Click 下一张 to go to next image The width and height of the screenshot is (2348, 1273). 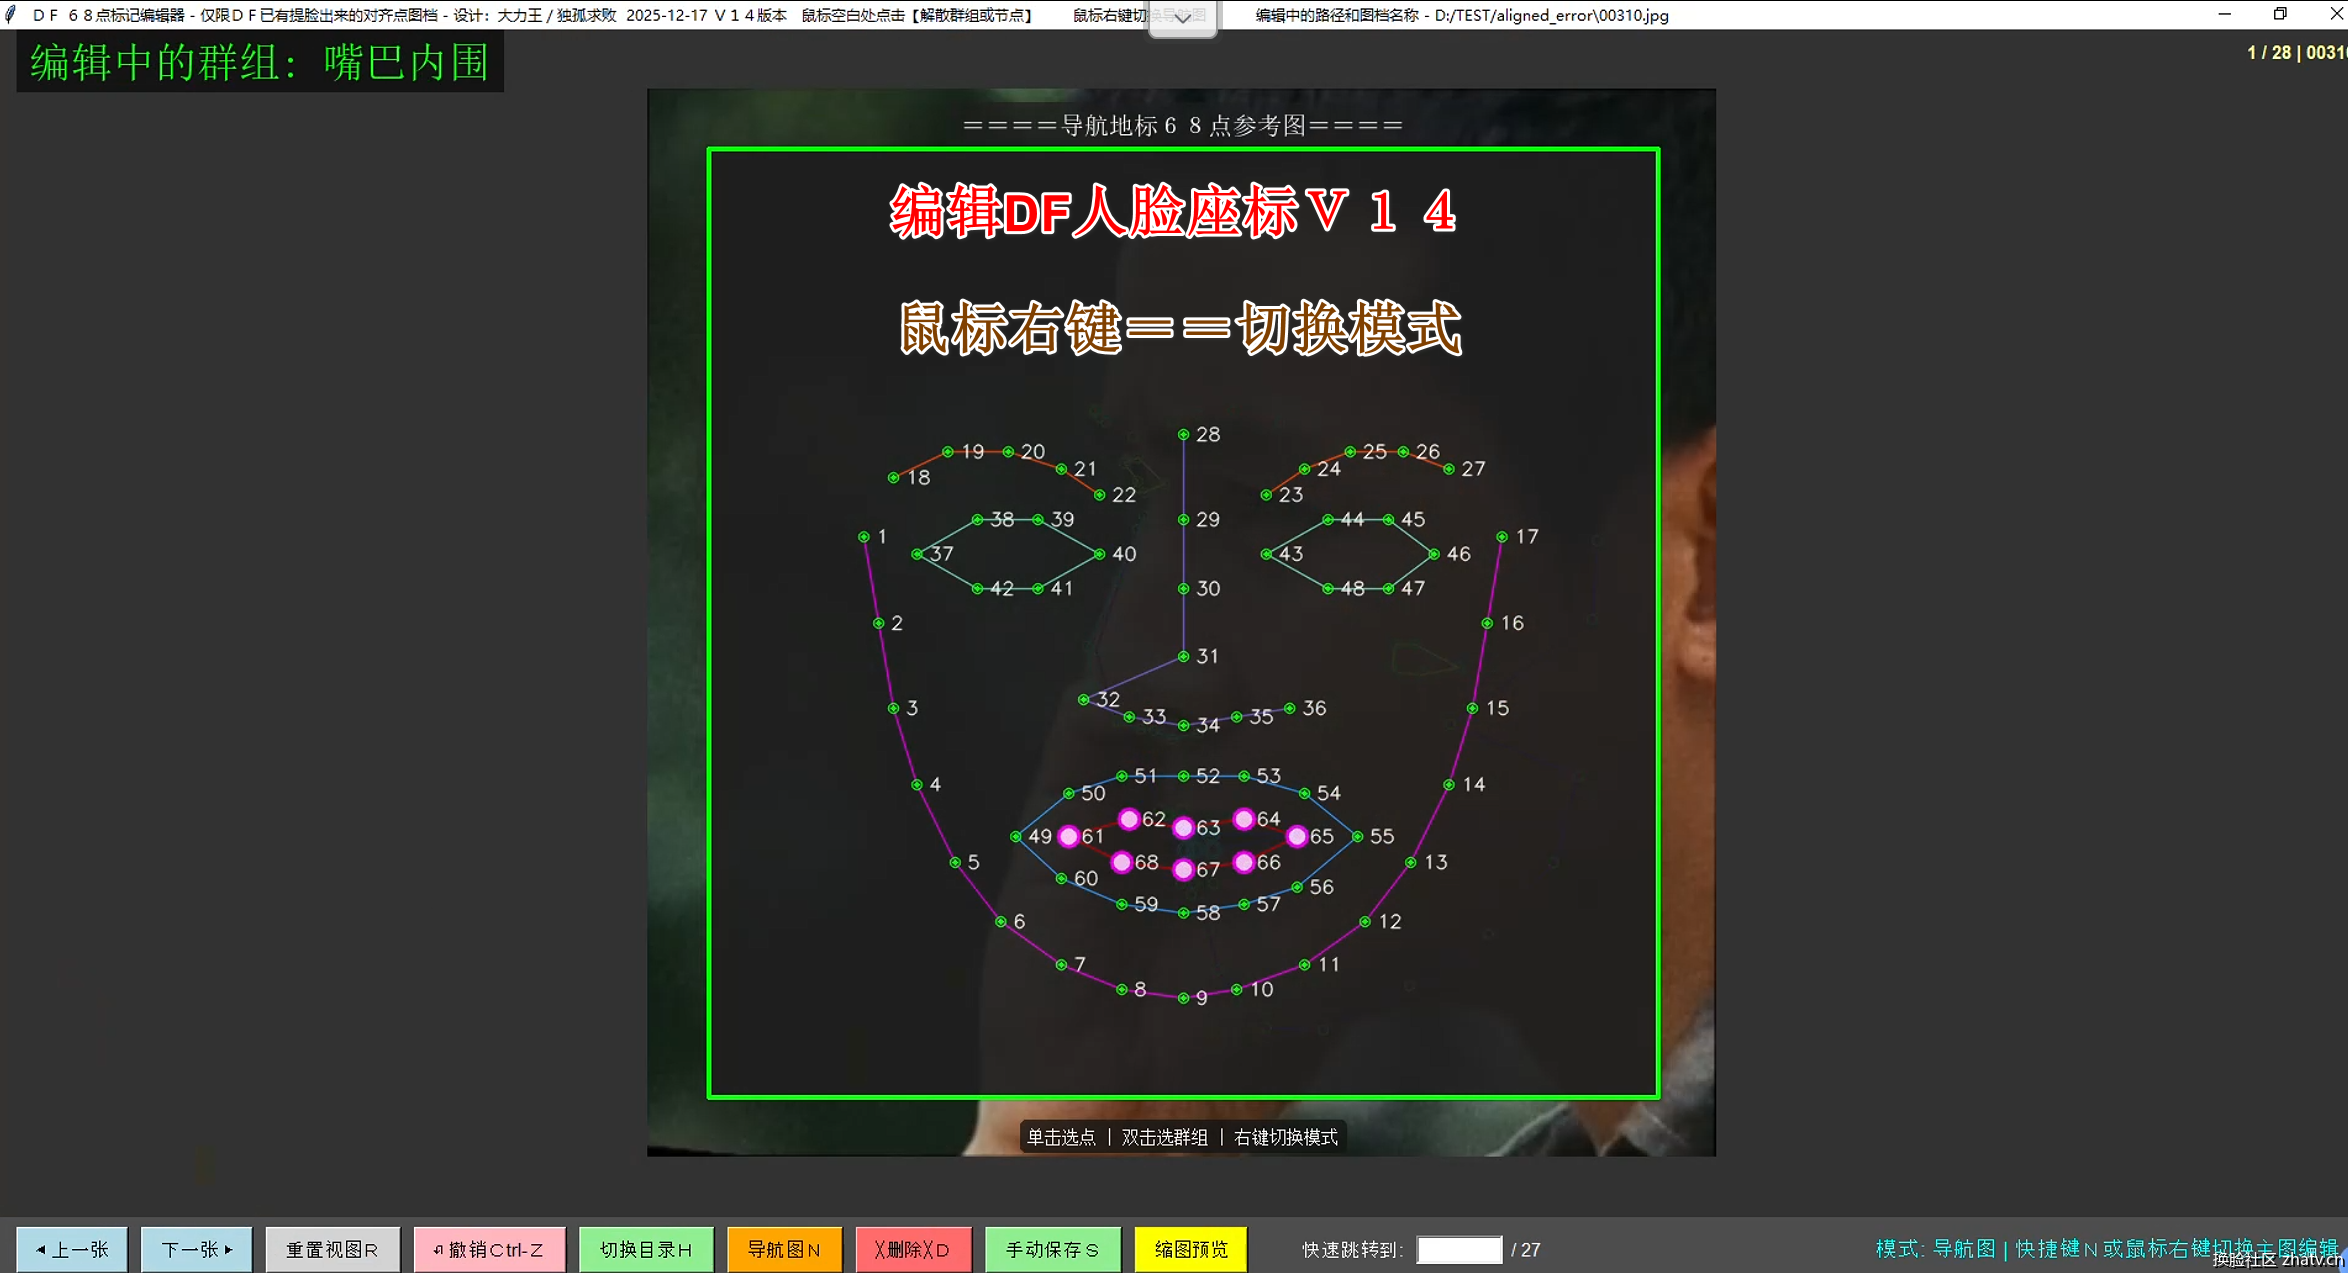(196, 1249)
